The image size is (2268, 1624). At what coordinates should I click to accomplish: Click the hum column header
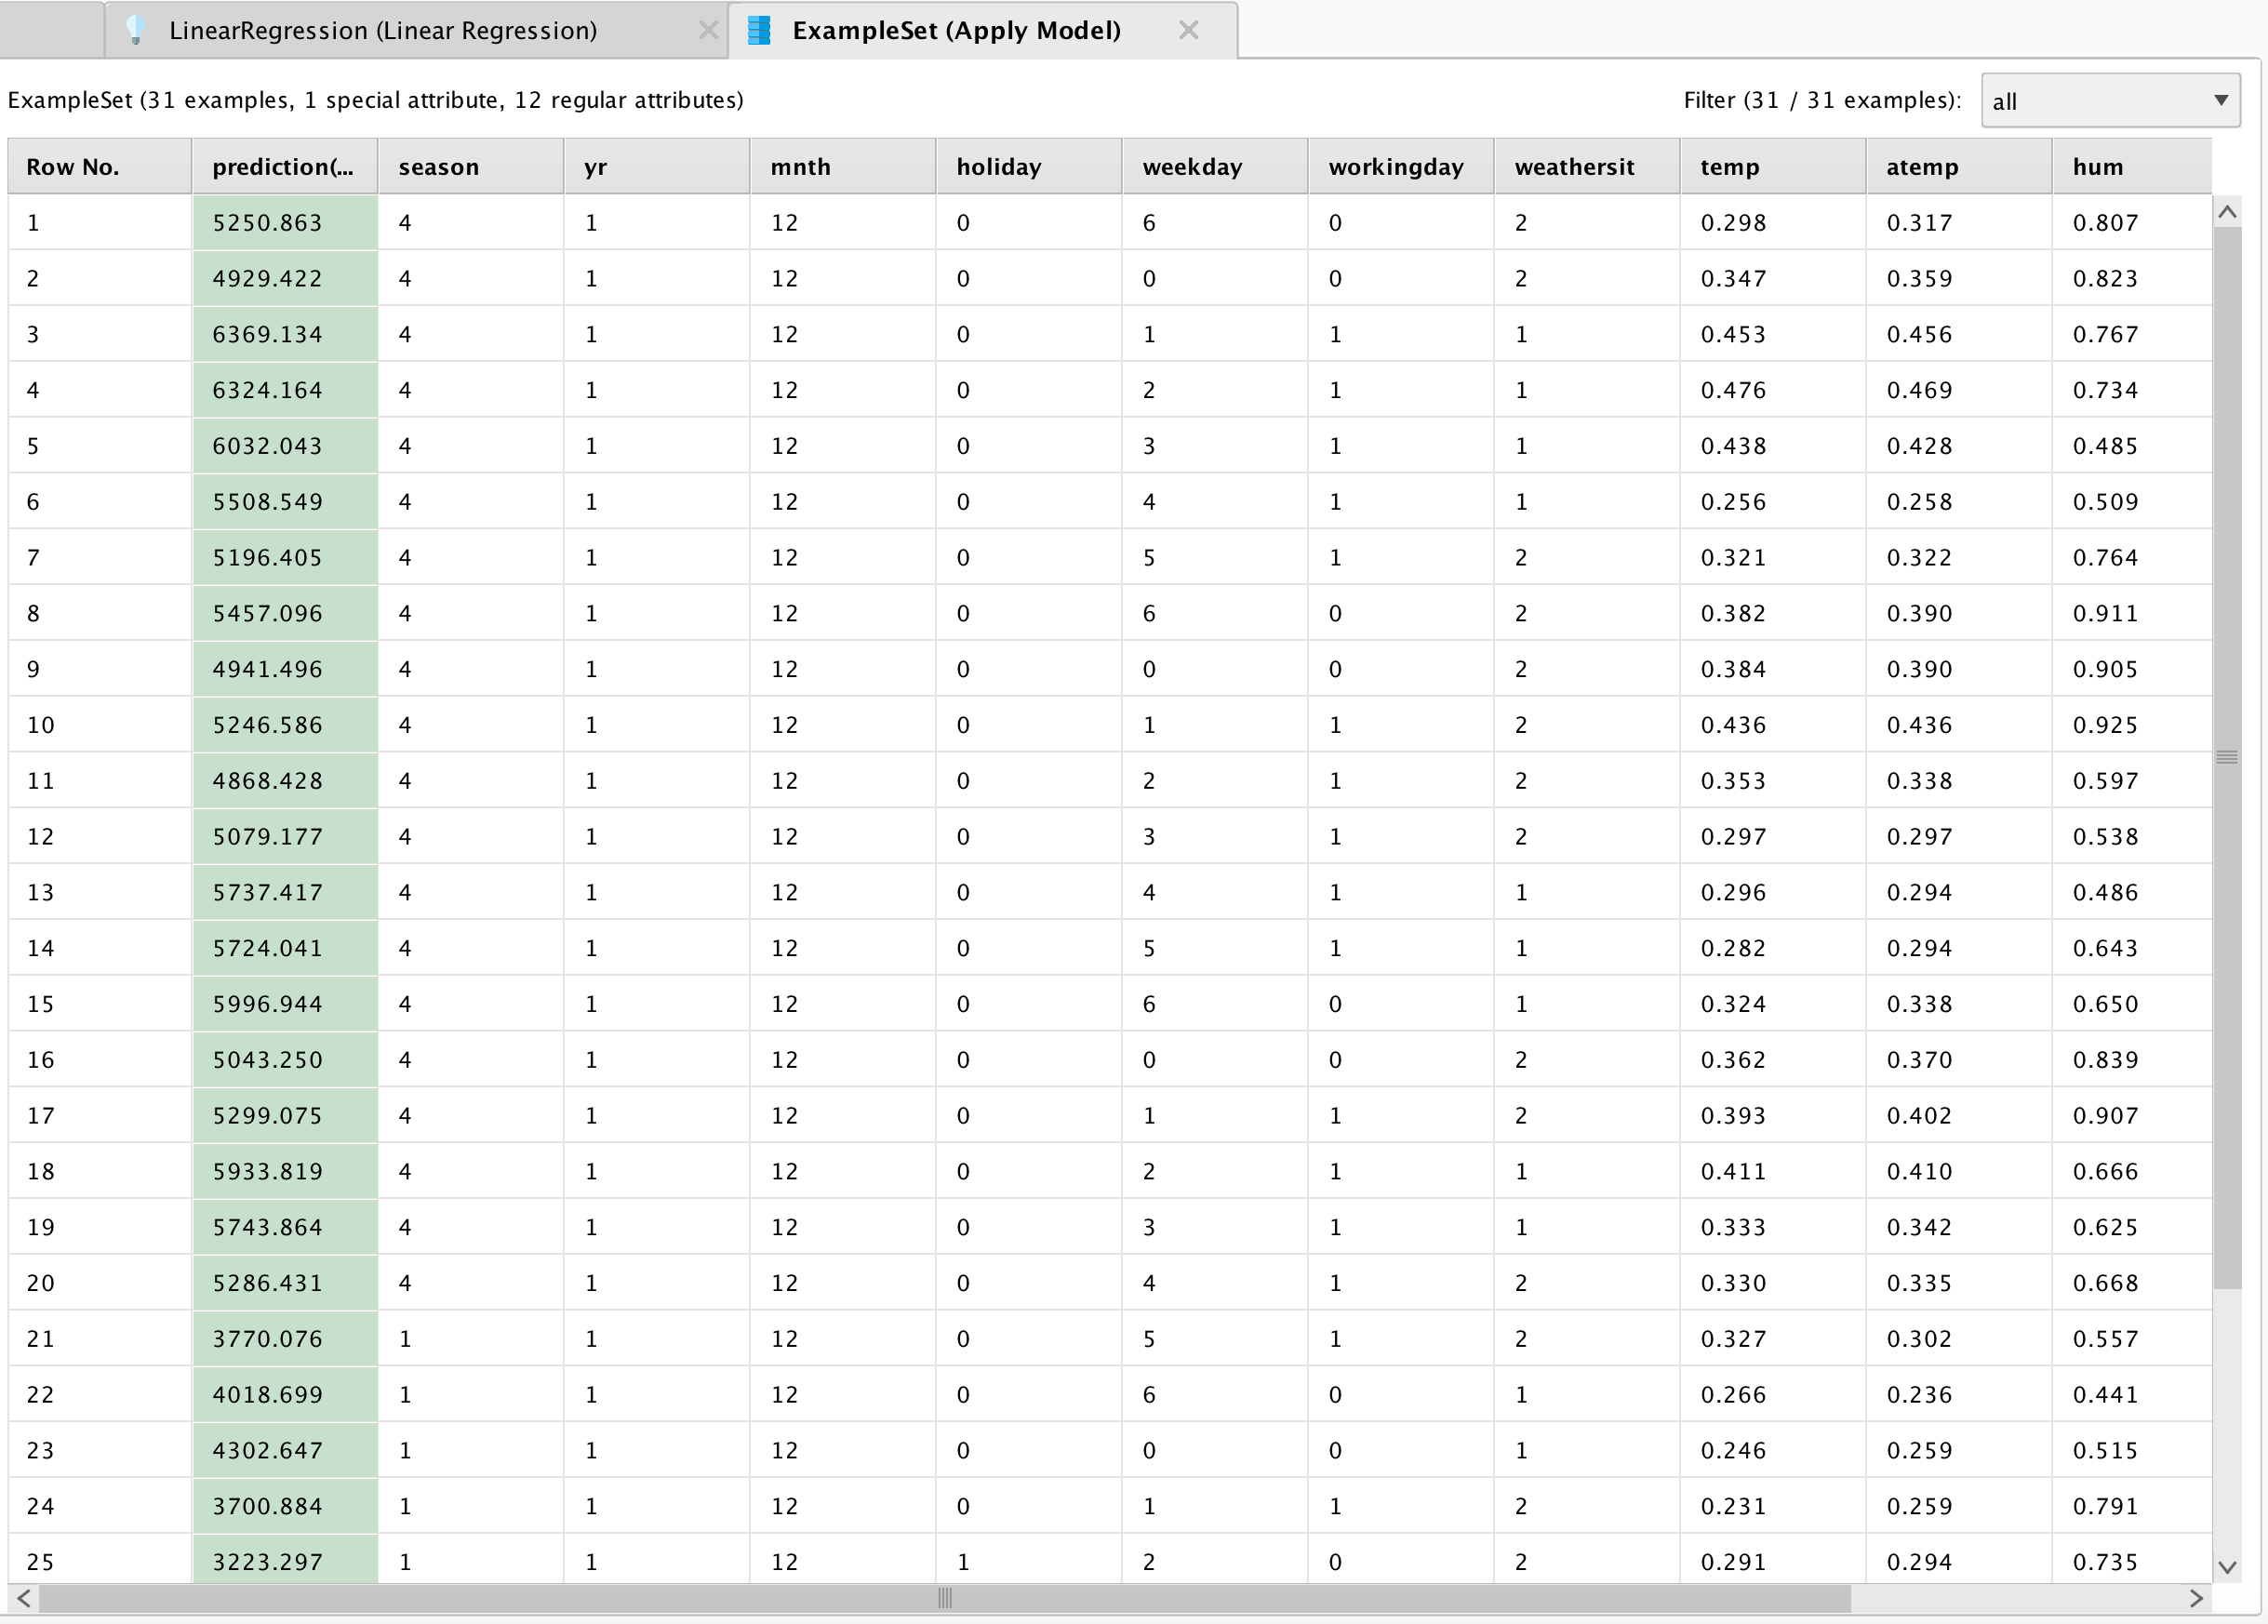[x=2132, y=166]
